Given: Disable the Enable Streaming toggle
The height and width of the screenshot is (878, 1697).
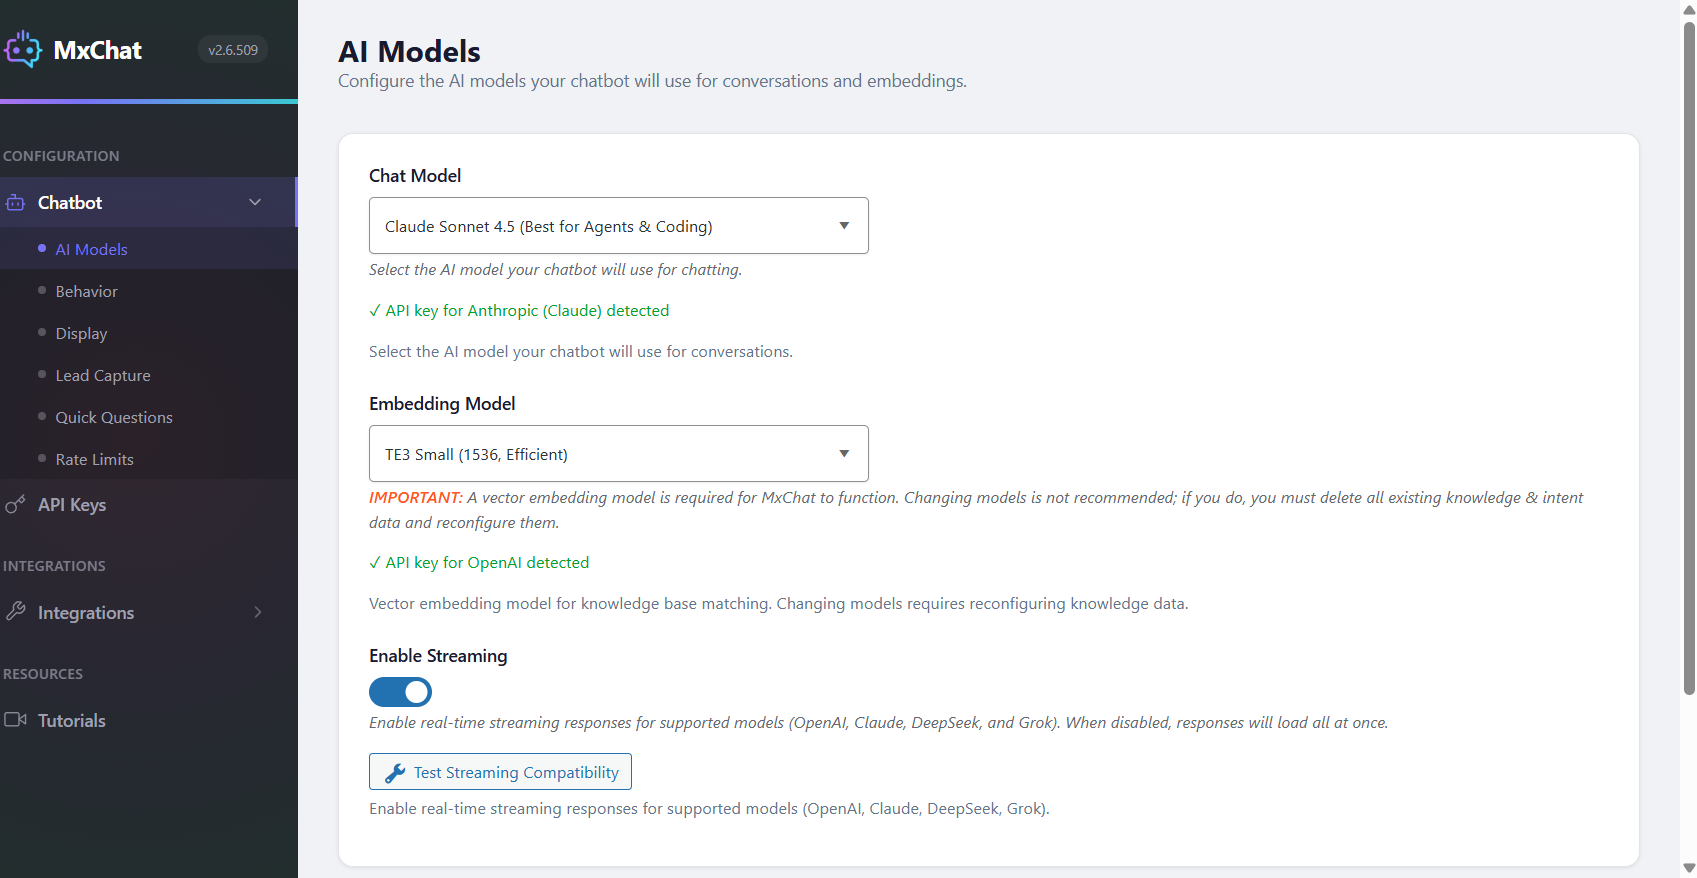Looking at the screenshot, I should click(x=400, y=691).
